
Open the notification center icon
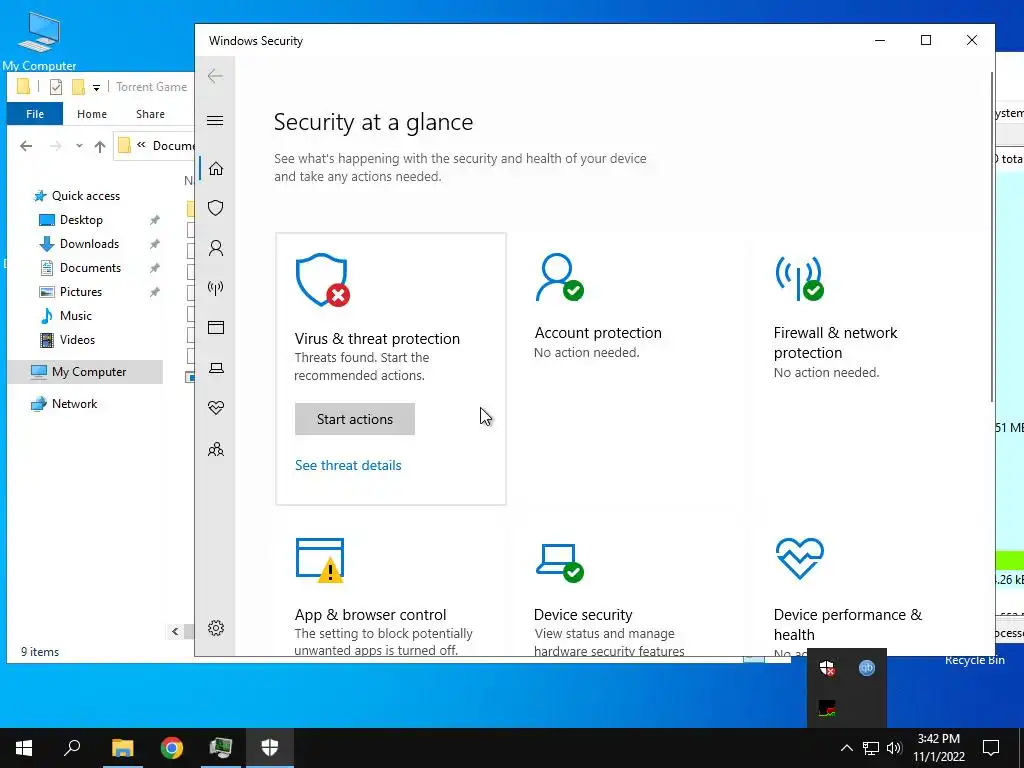pos(991,748)
